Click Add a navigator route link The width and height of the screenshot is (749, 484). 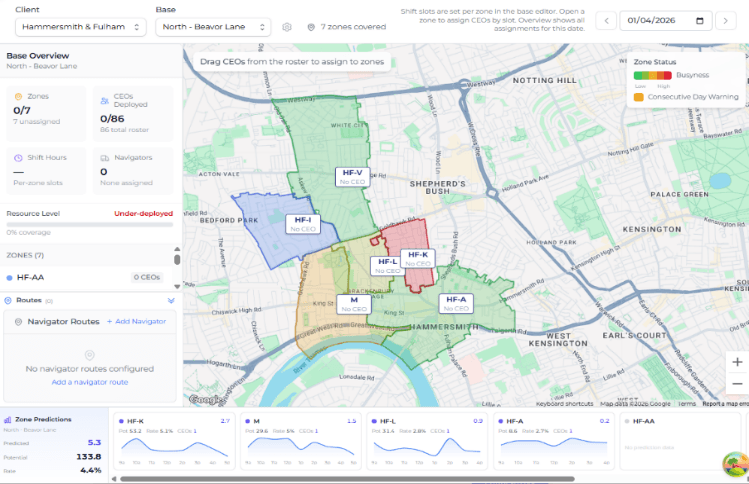90,382
